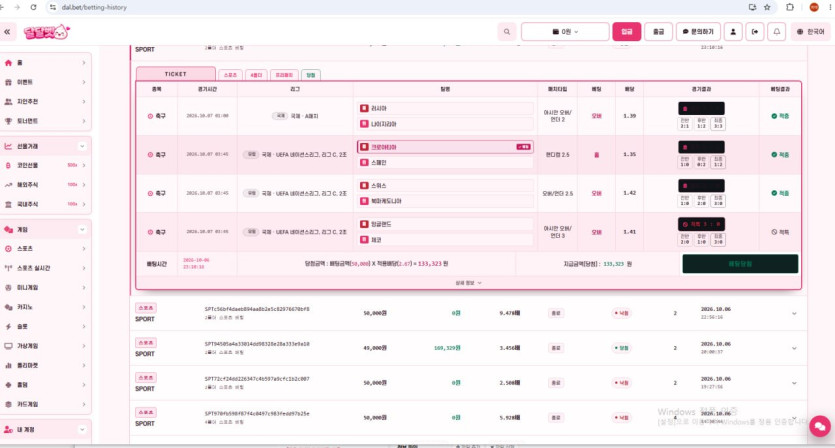835x448 pixels.
Task: Click the bitcoin futures icon in sidebar
Action: 8,166
